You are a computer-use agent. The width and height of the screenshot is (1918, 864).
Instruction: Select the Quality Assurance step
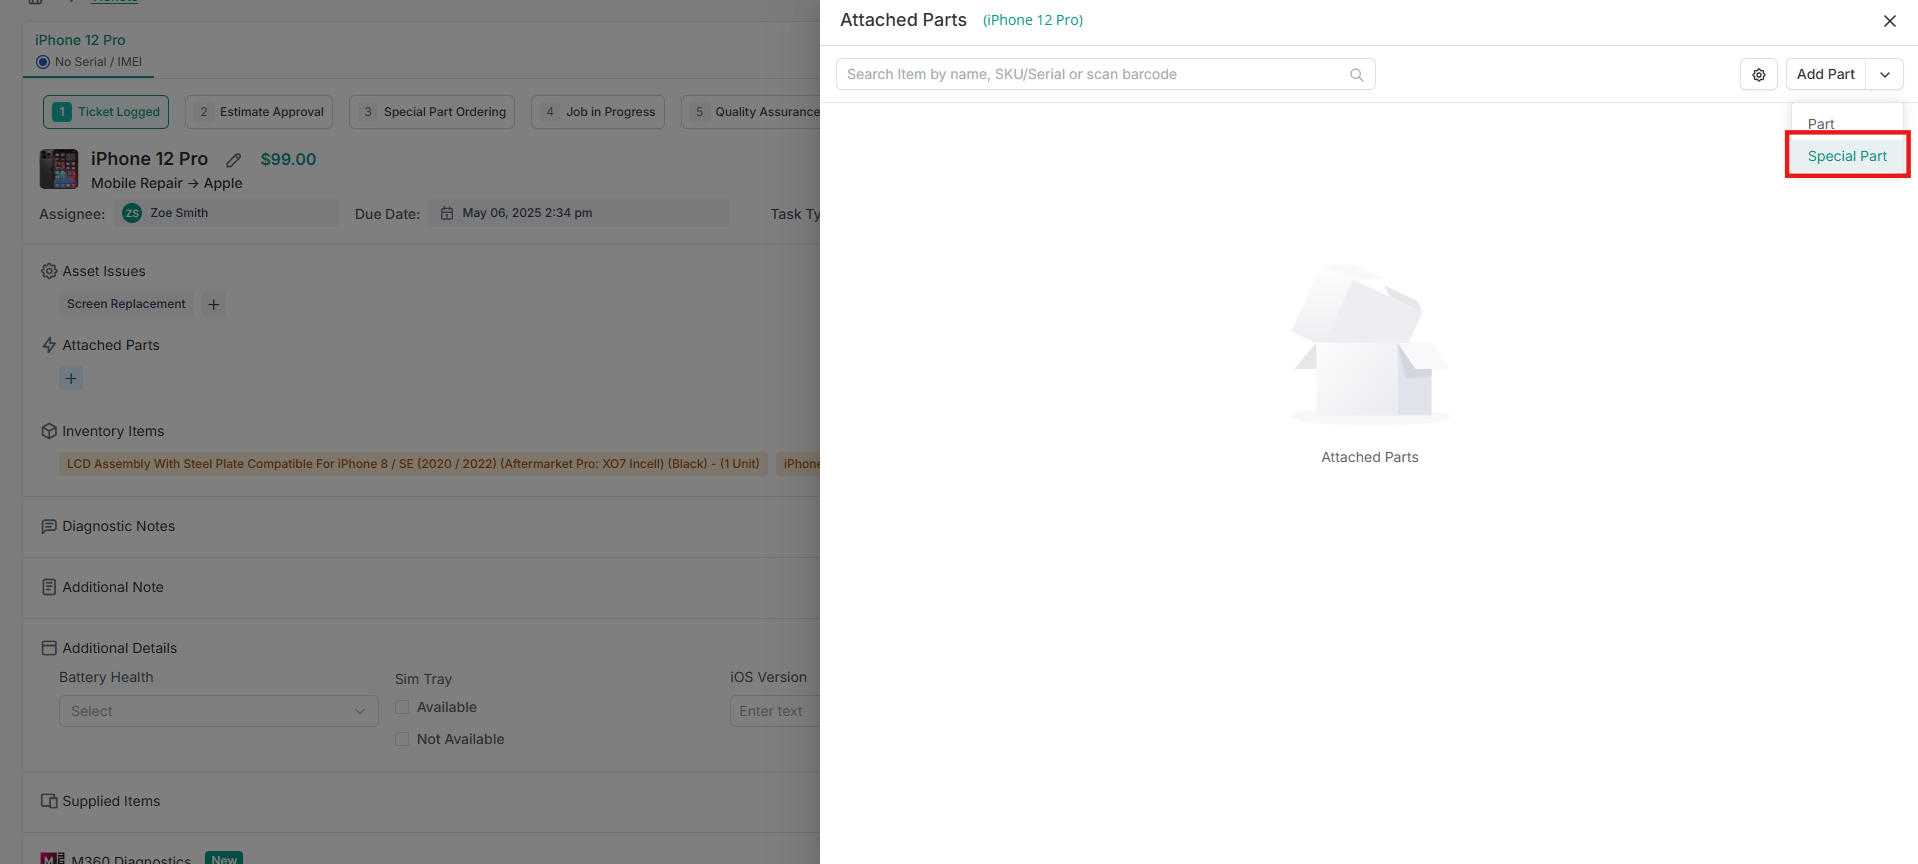click(x=751, y=112)
